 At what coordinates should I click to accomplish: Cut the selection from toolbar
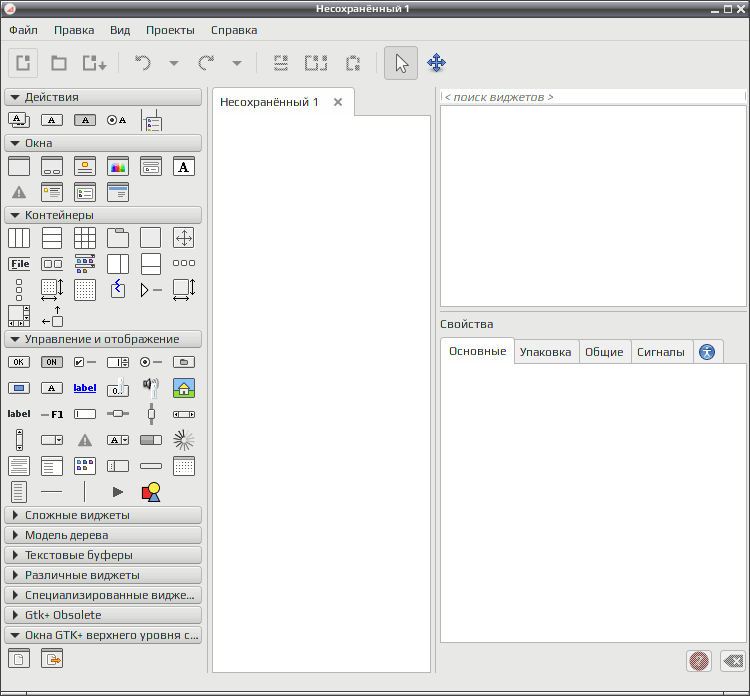click(281, 63)
